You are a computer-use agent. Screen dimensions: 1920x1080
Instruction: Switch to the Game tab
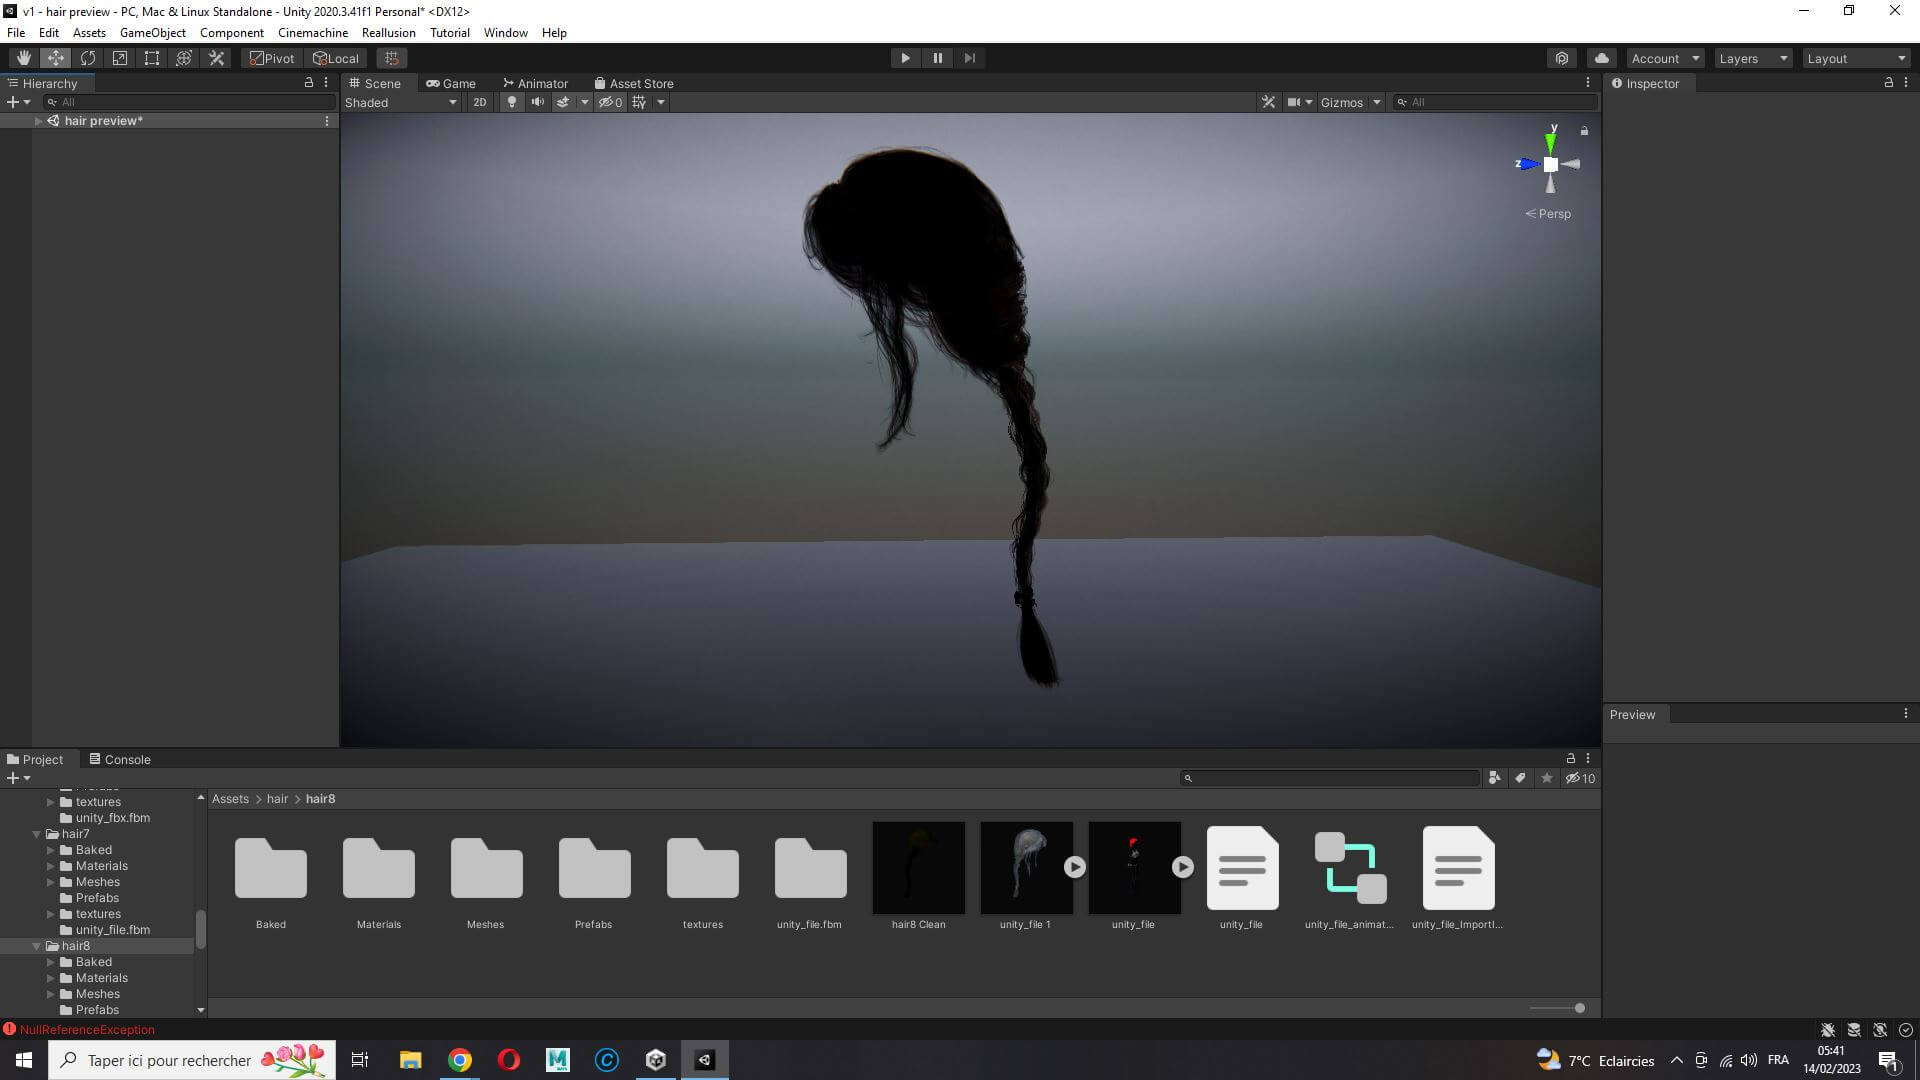(x=451, y=84)
